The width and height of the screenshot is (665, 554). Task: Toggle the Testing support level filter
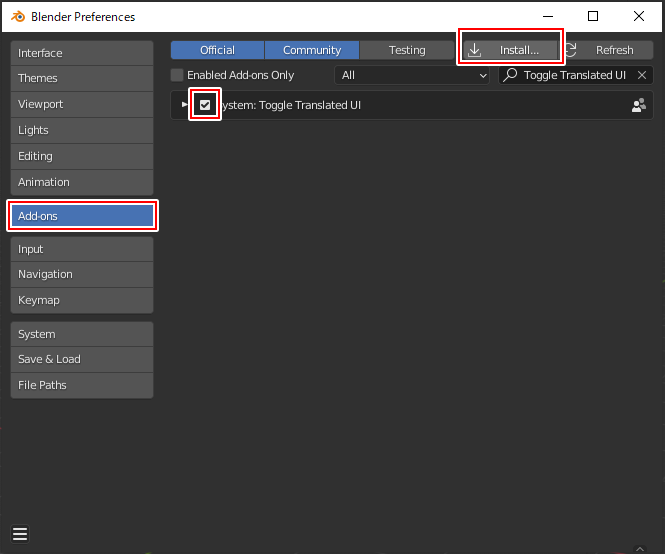point(407,50)
